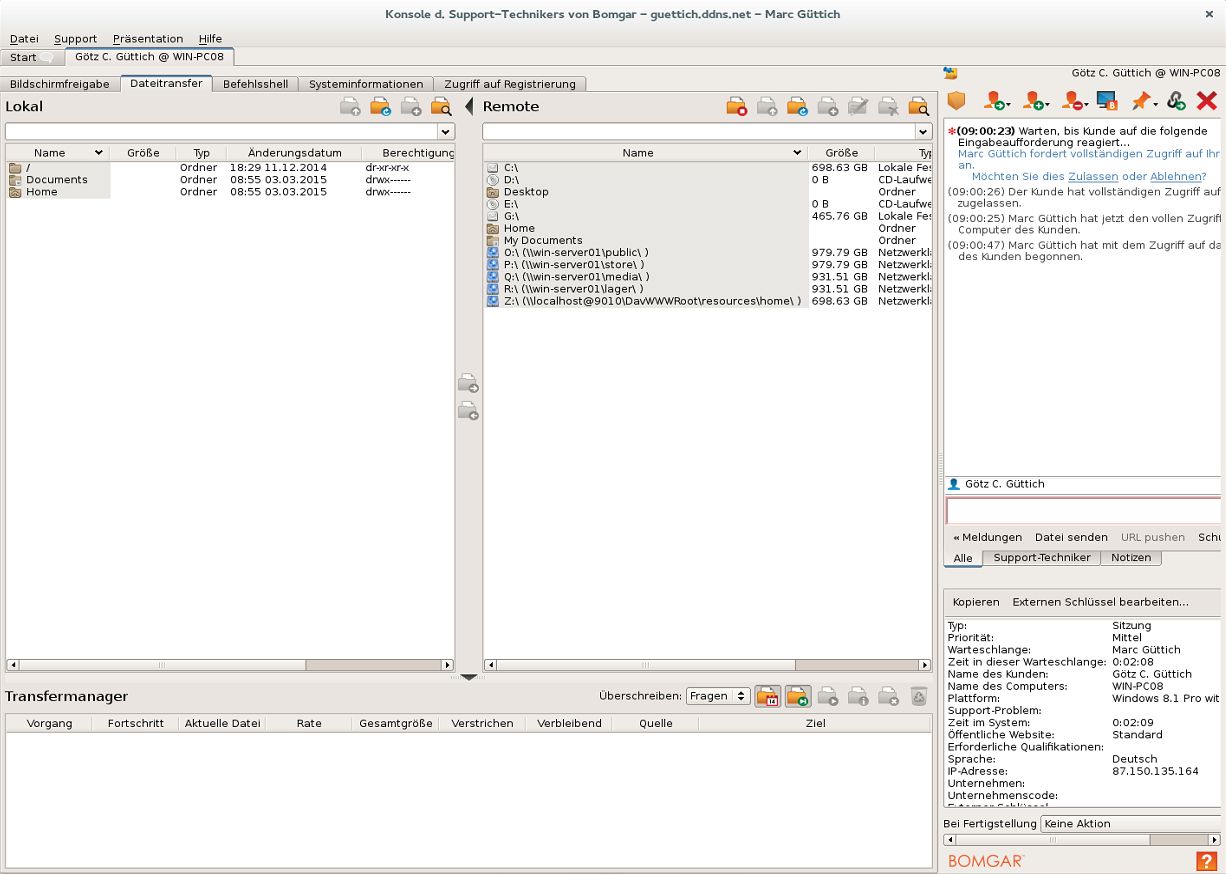Click the red X end session icon
The image size is (1226, 874).
(x=1206, y=101)
